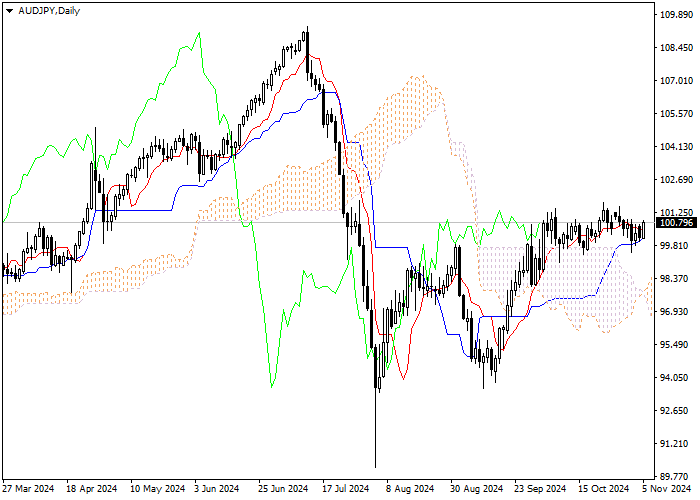This screenshot has width=700, height=500.
Task: Click the 92.650 price level label
Action: [x=674, y=411]
